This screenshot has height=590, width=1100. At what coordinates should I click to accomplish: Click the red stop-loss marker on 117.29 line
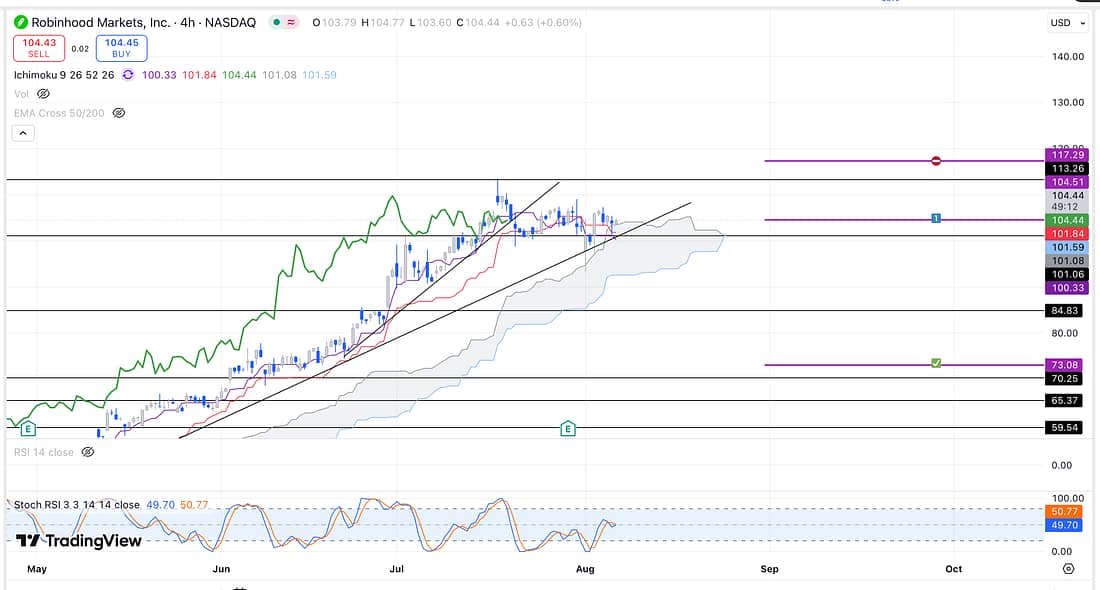click(x=936, y=160)
